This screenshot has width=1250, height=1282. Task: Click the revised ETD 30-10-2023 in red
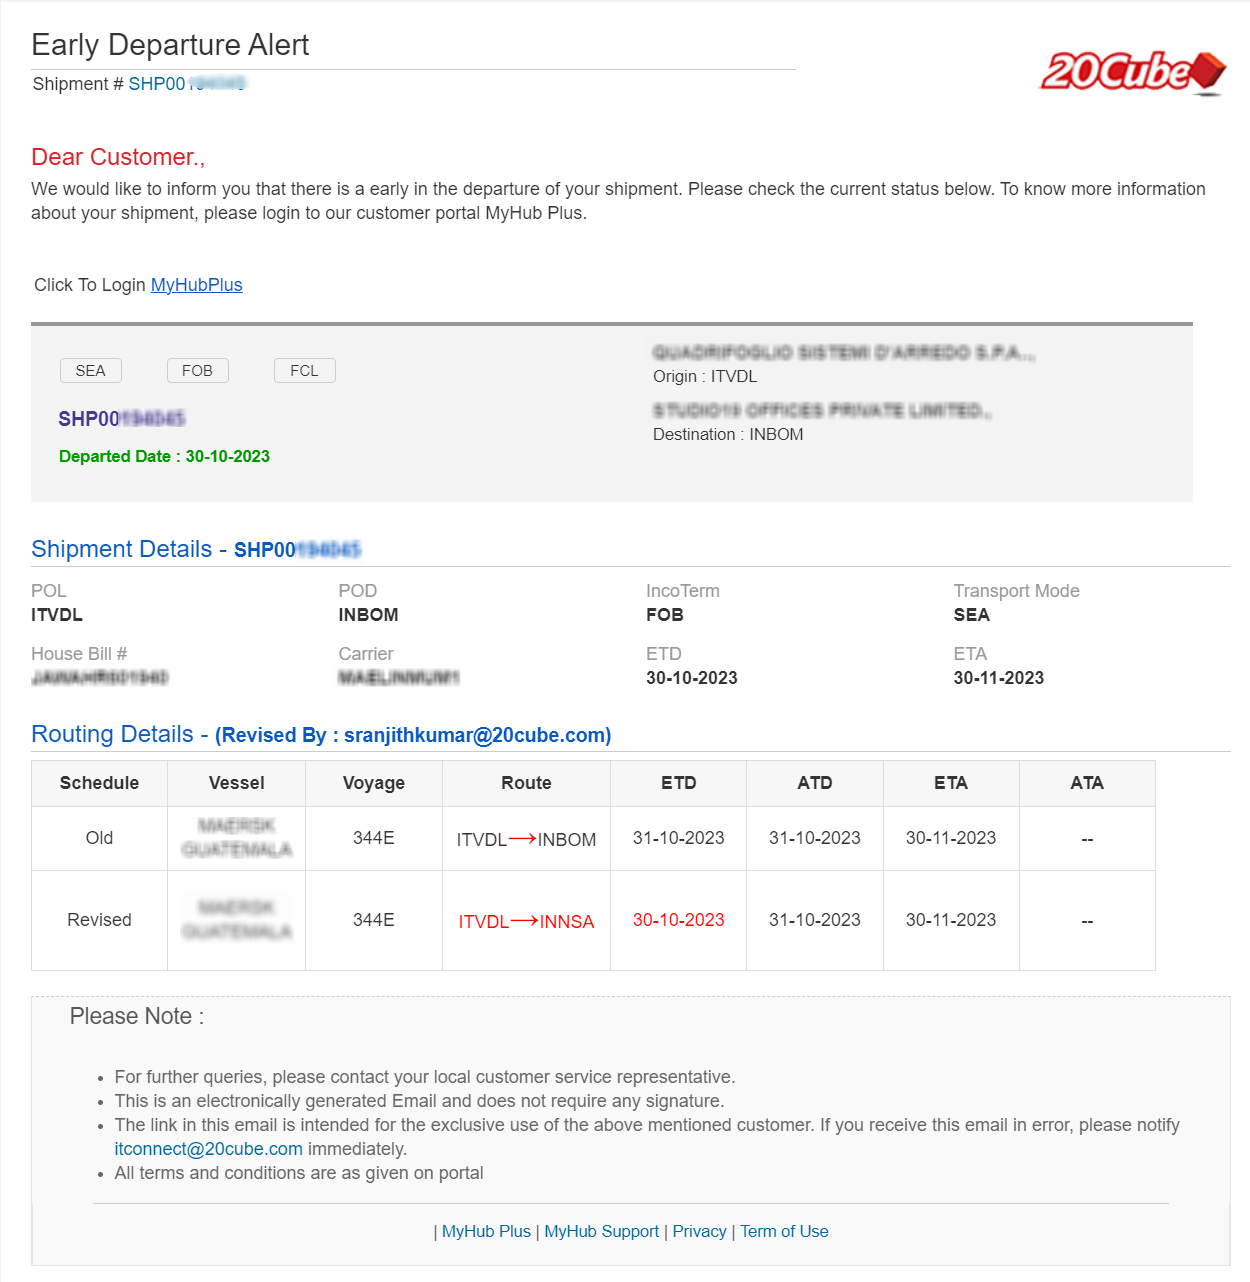click(678, 920)
